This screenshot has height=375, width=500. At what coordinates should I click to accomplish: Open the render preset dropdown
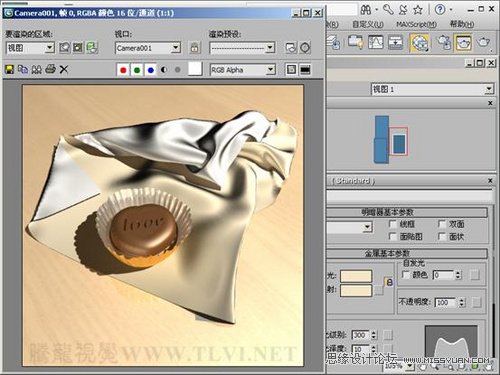242,48
